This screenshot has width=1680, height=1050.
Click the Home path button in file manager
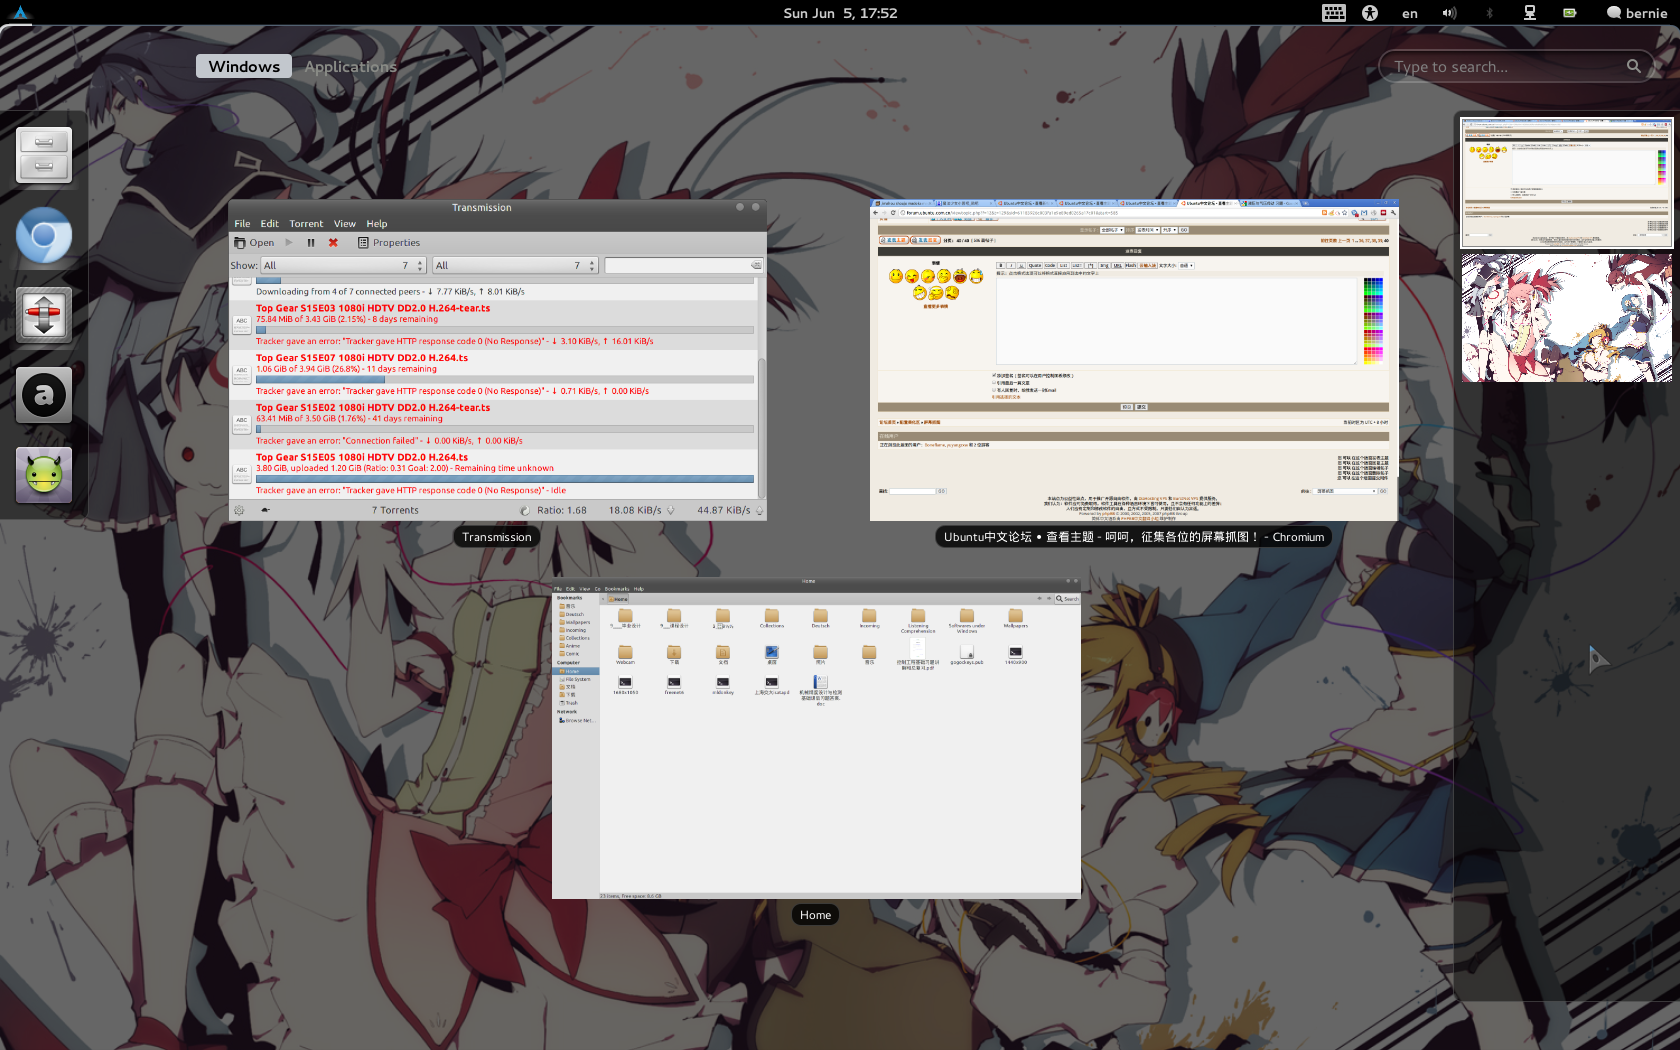[x=619, y=599]
